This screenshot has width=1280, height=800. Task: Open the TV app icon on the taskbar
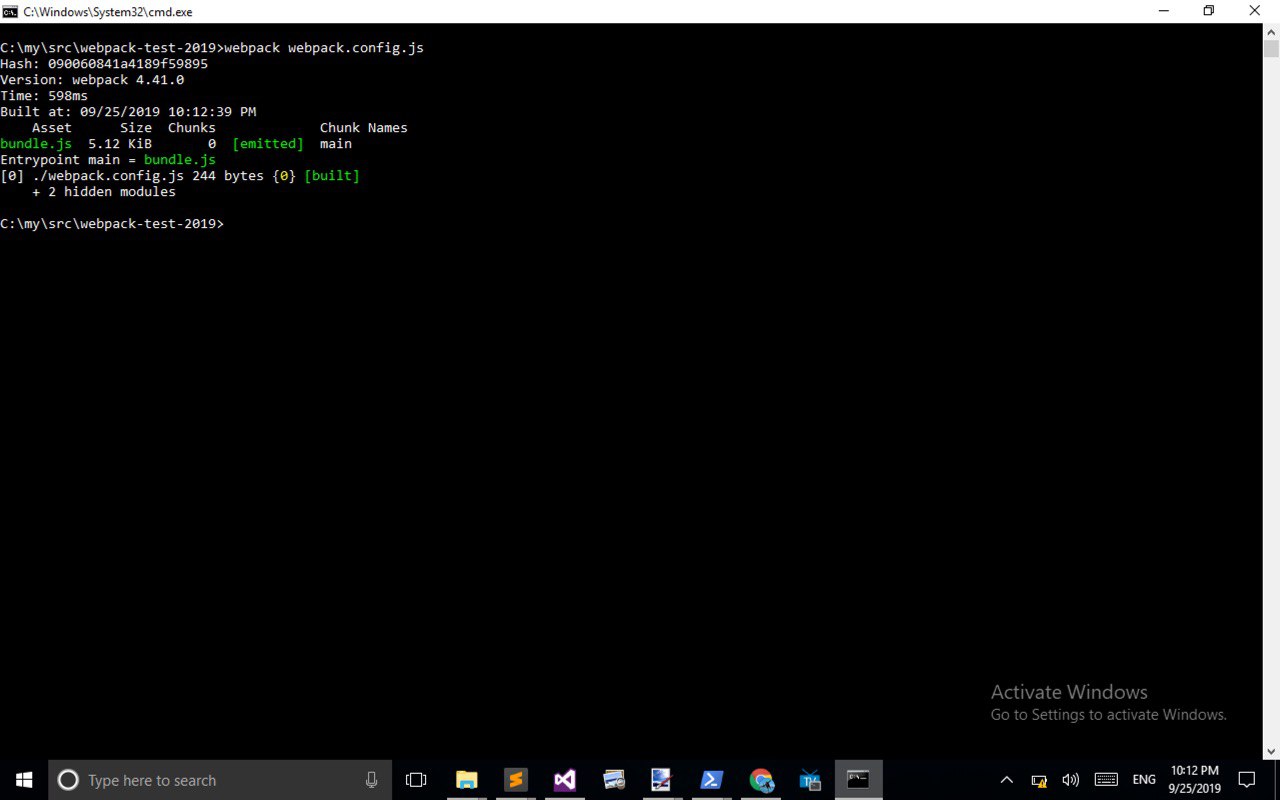point(810,780)
